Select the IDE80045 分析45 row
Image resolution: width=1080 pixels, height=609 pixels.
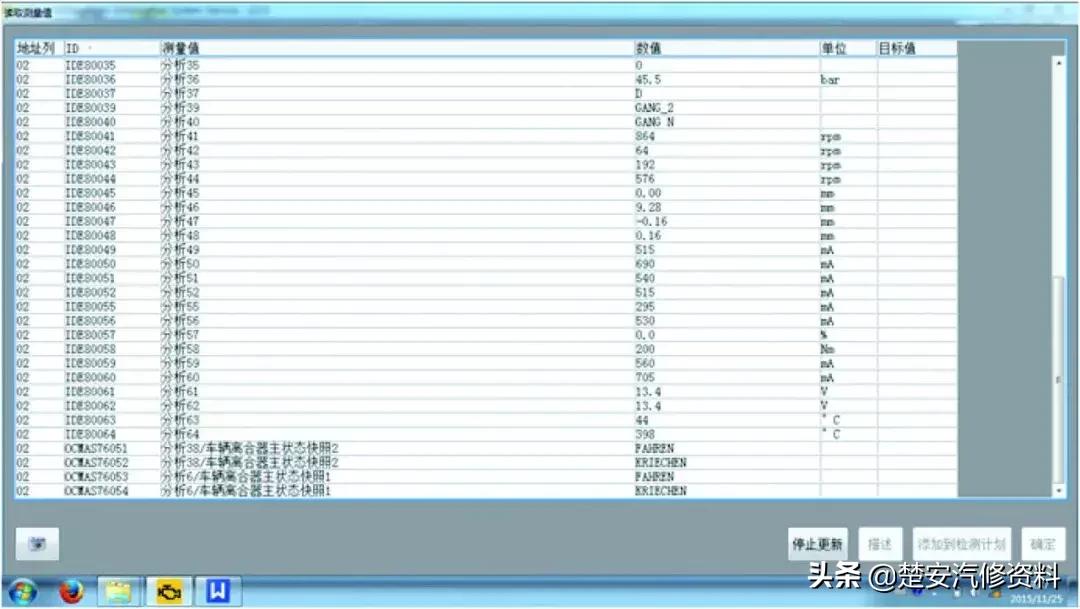click(486, 193)
